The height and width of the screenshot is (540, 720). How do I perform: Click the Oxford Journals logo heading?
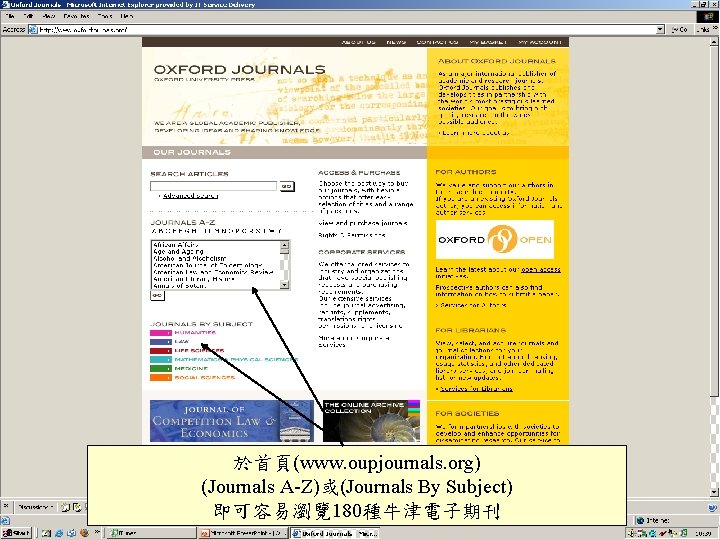tap(239, 70)
